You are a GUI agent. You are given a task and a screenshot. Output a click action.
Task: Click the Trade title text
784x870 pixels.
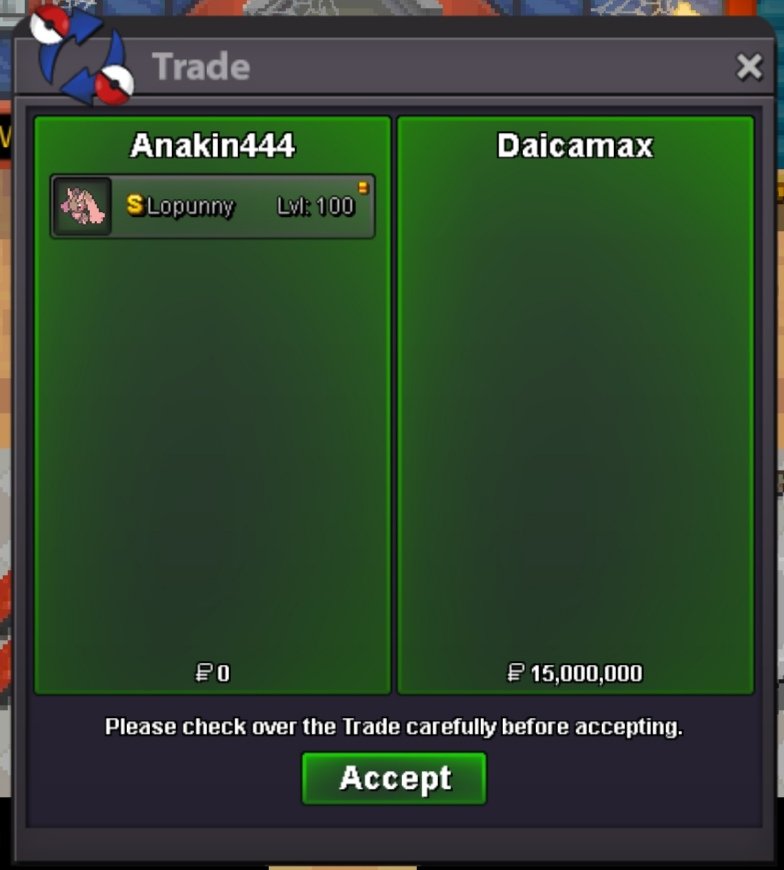click(x=201, y=67)
